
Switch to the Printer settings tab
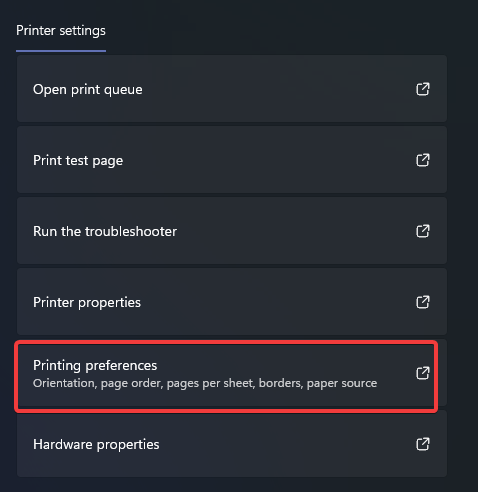[61, 31]
